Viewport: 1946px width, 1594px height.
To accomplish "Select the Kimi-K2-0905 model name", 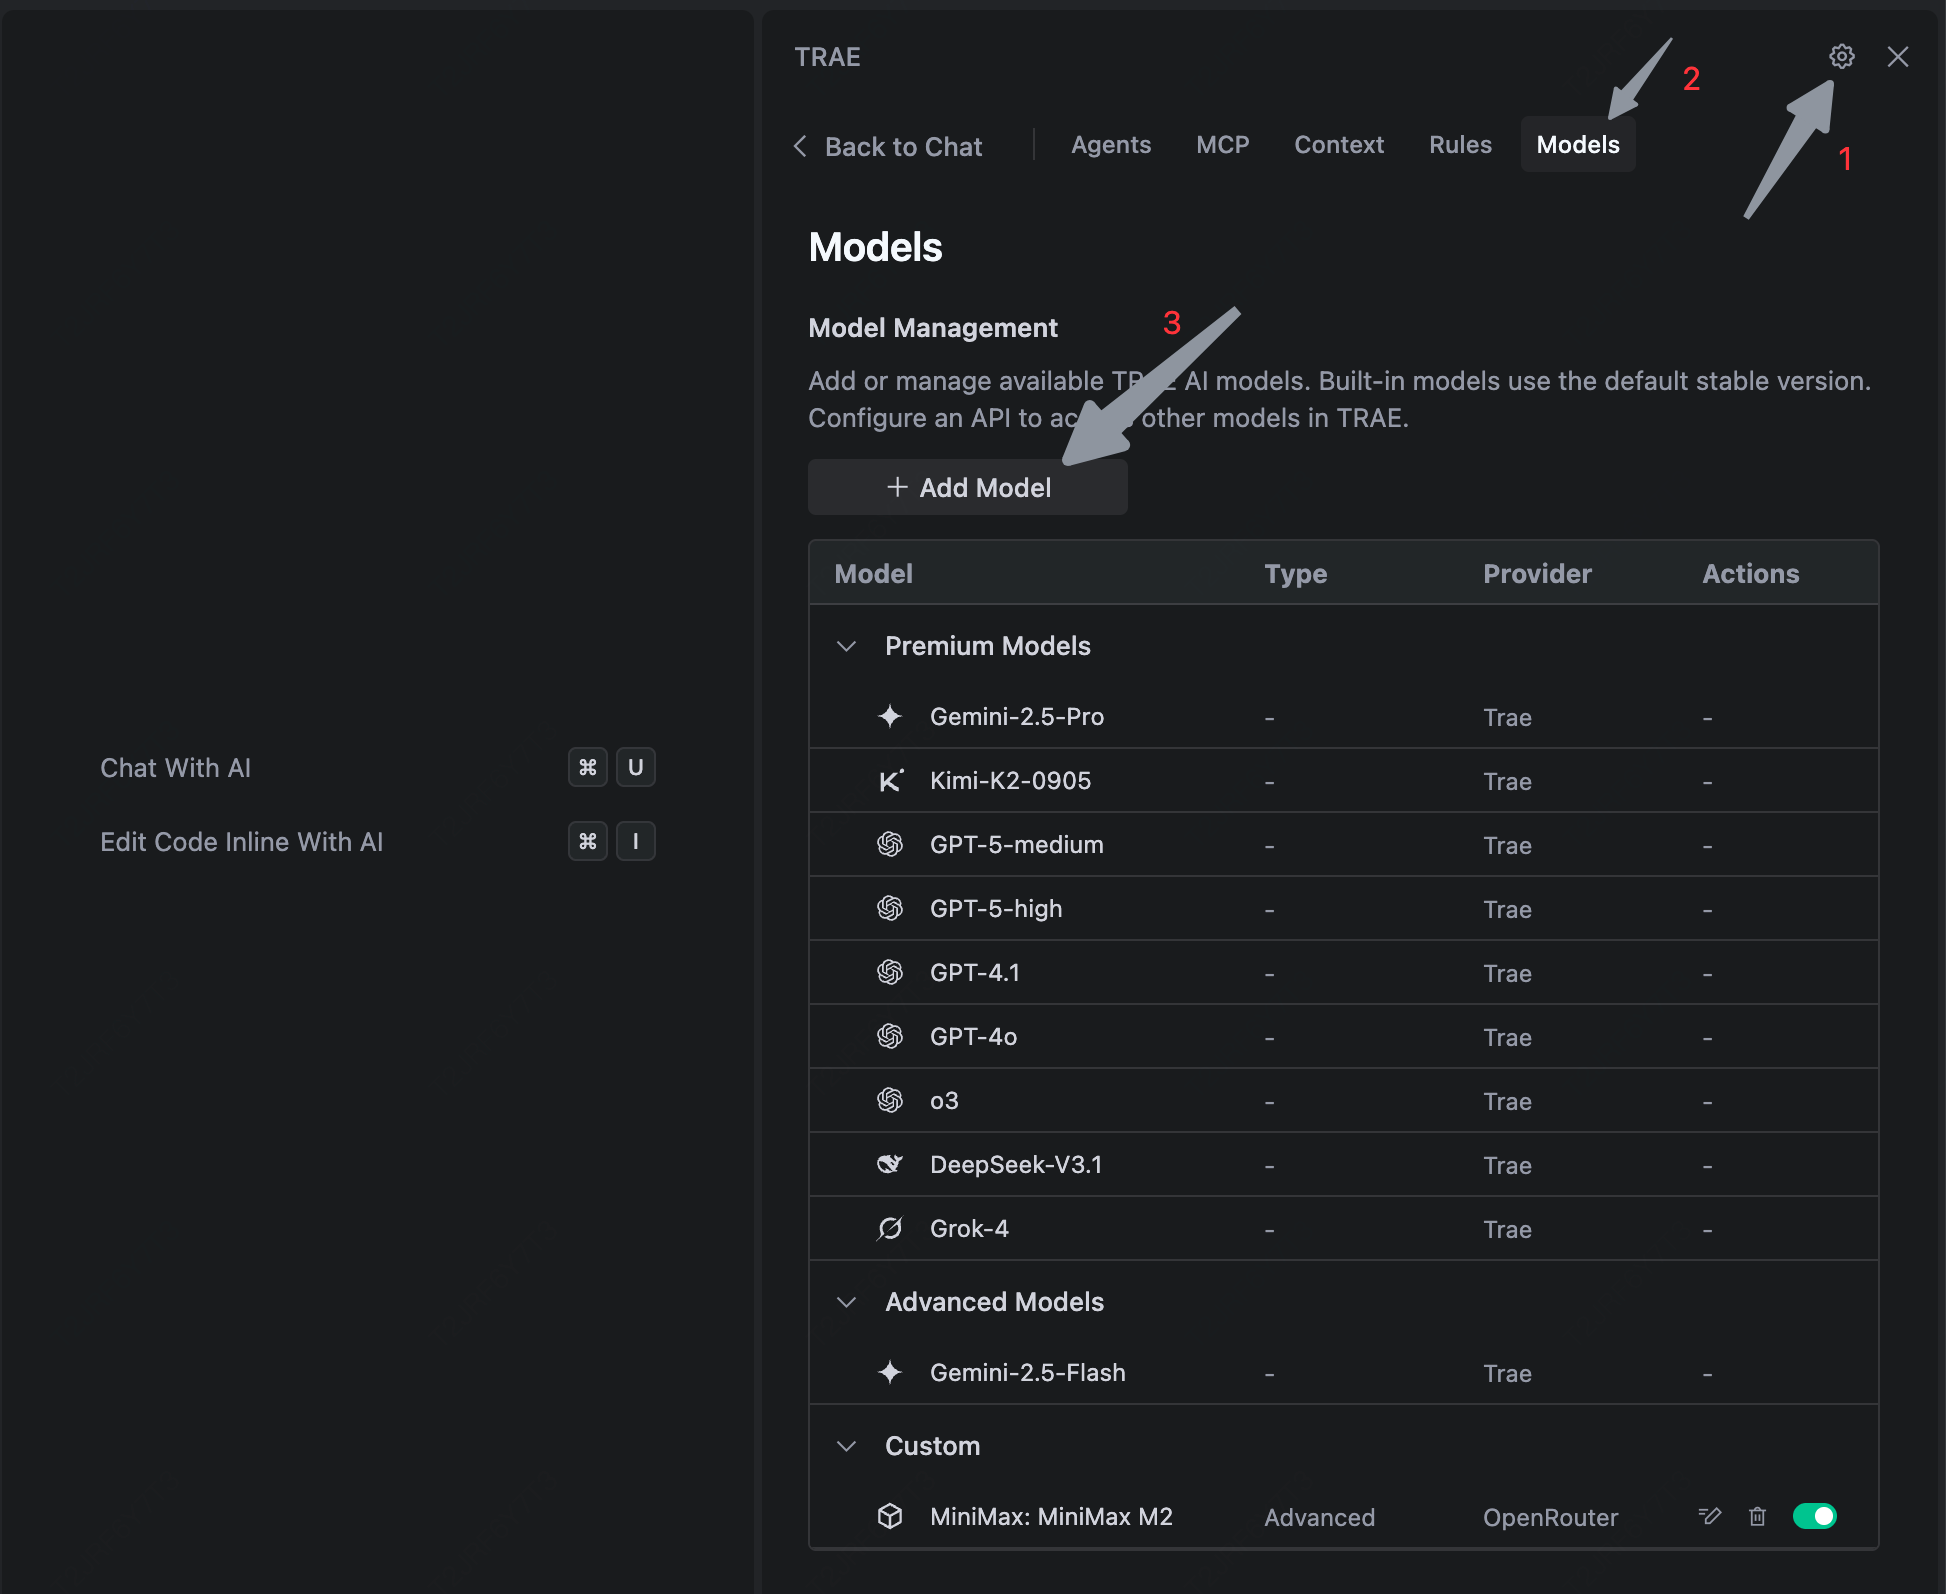I will (1010, 781).
